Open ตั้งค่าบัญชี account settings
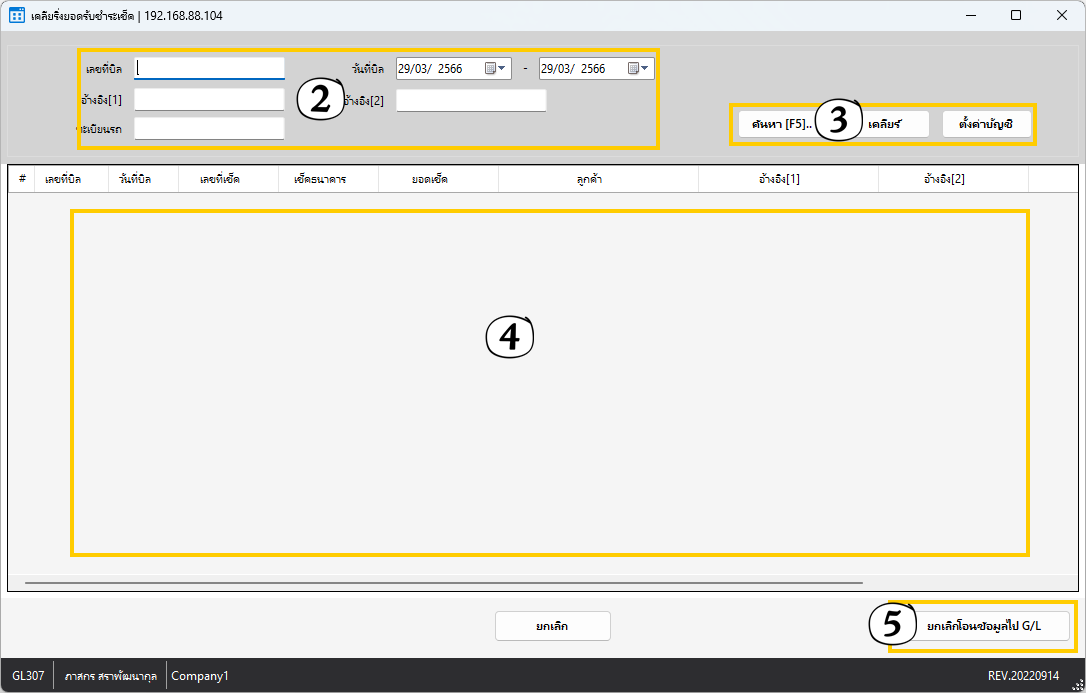 986,124
